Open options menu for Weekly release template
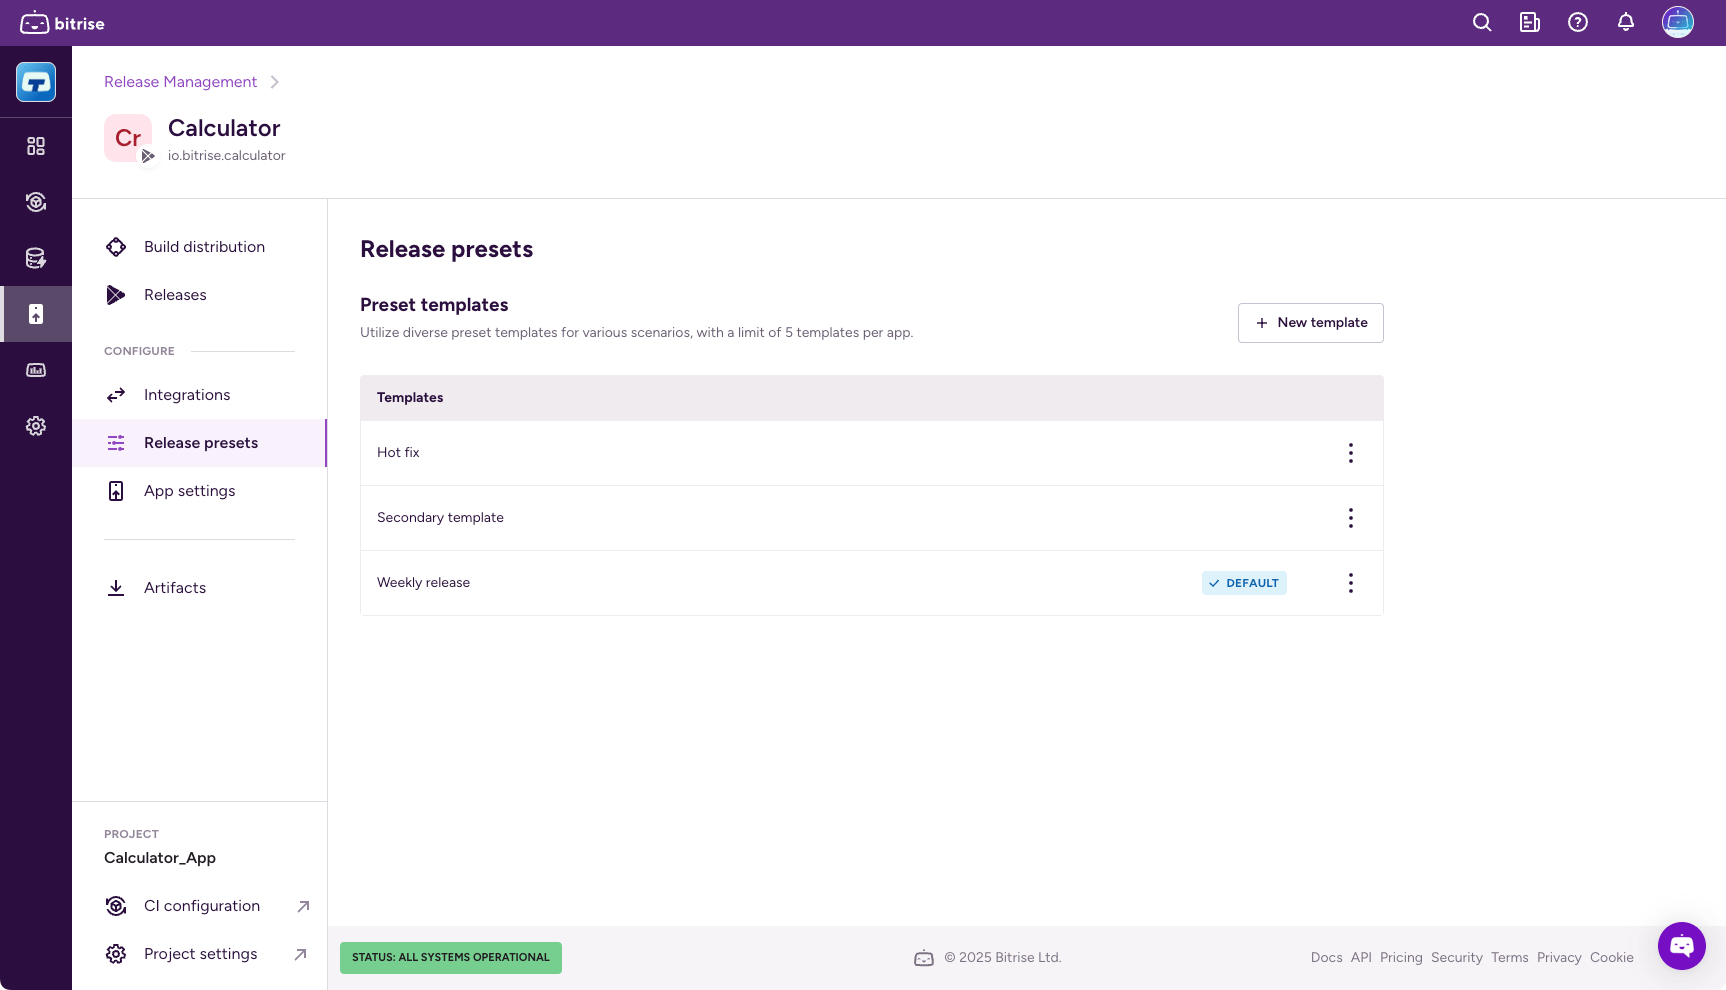Screen dimensions: 1726x990 1351,583
